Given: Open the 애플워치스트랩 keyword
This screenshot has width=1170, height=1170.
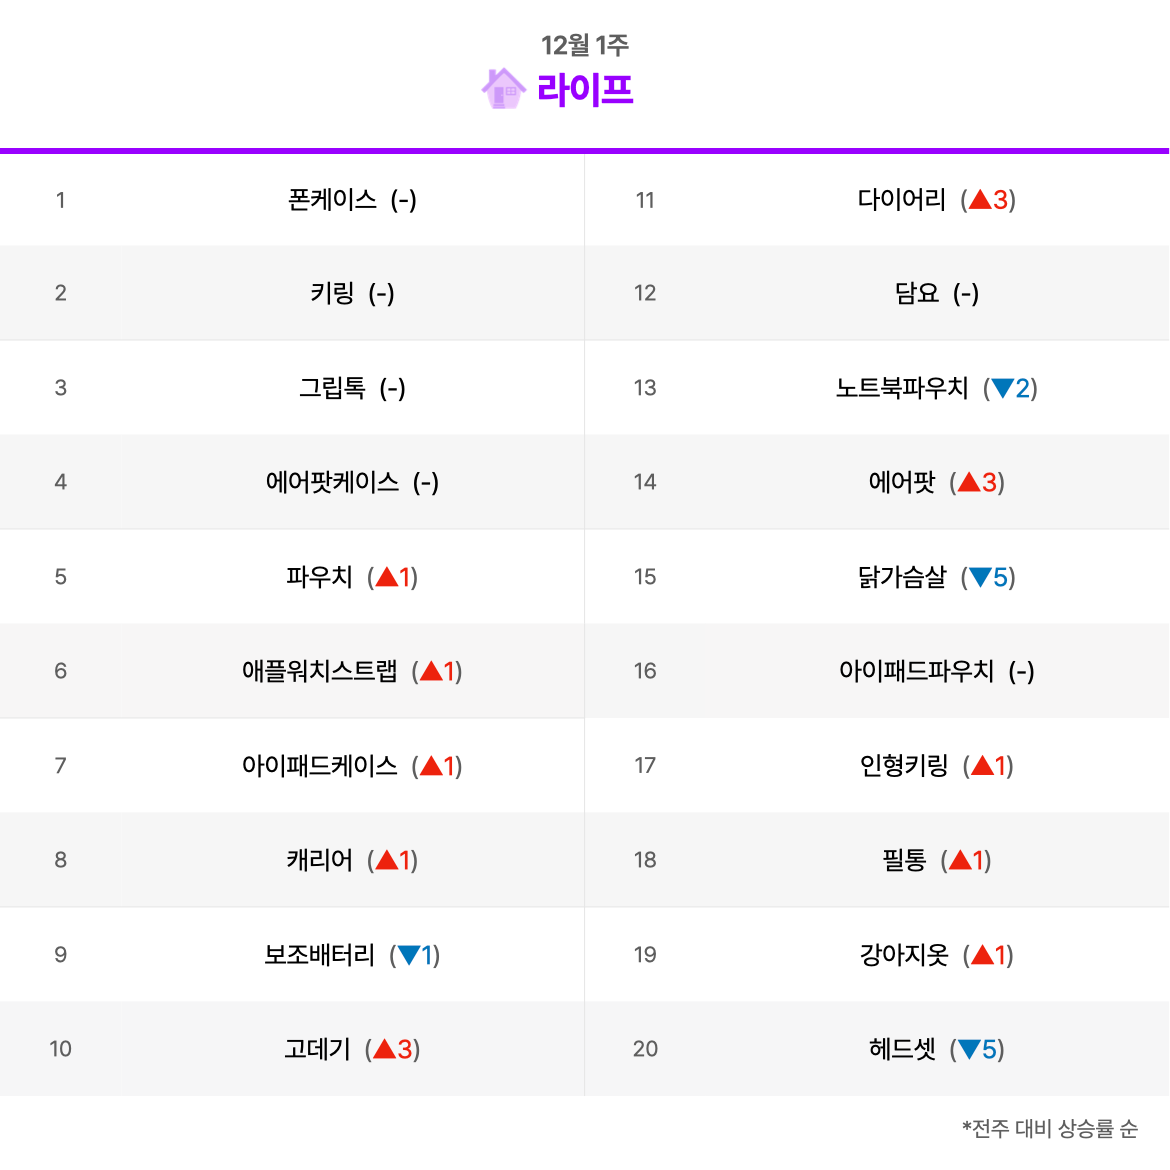Looking at the screenshot, I should click(320, 671).
